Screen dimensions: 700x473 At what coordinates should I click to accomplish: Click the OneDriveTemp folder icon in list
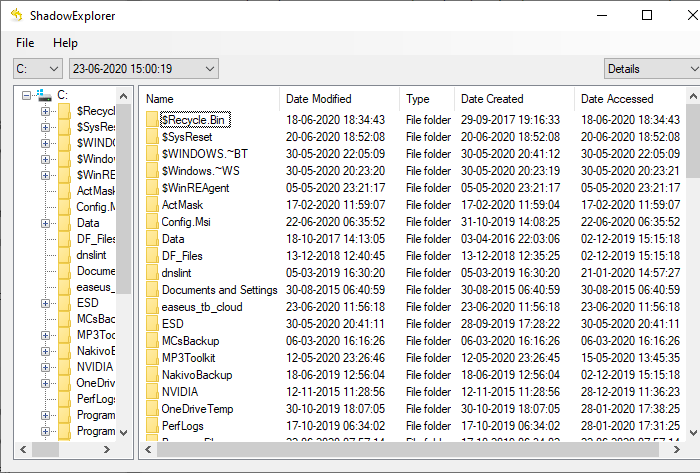[x=152, y=408]
